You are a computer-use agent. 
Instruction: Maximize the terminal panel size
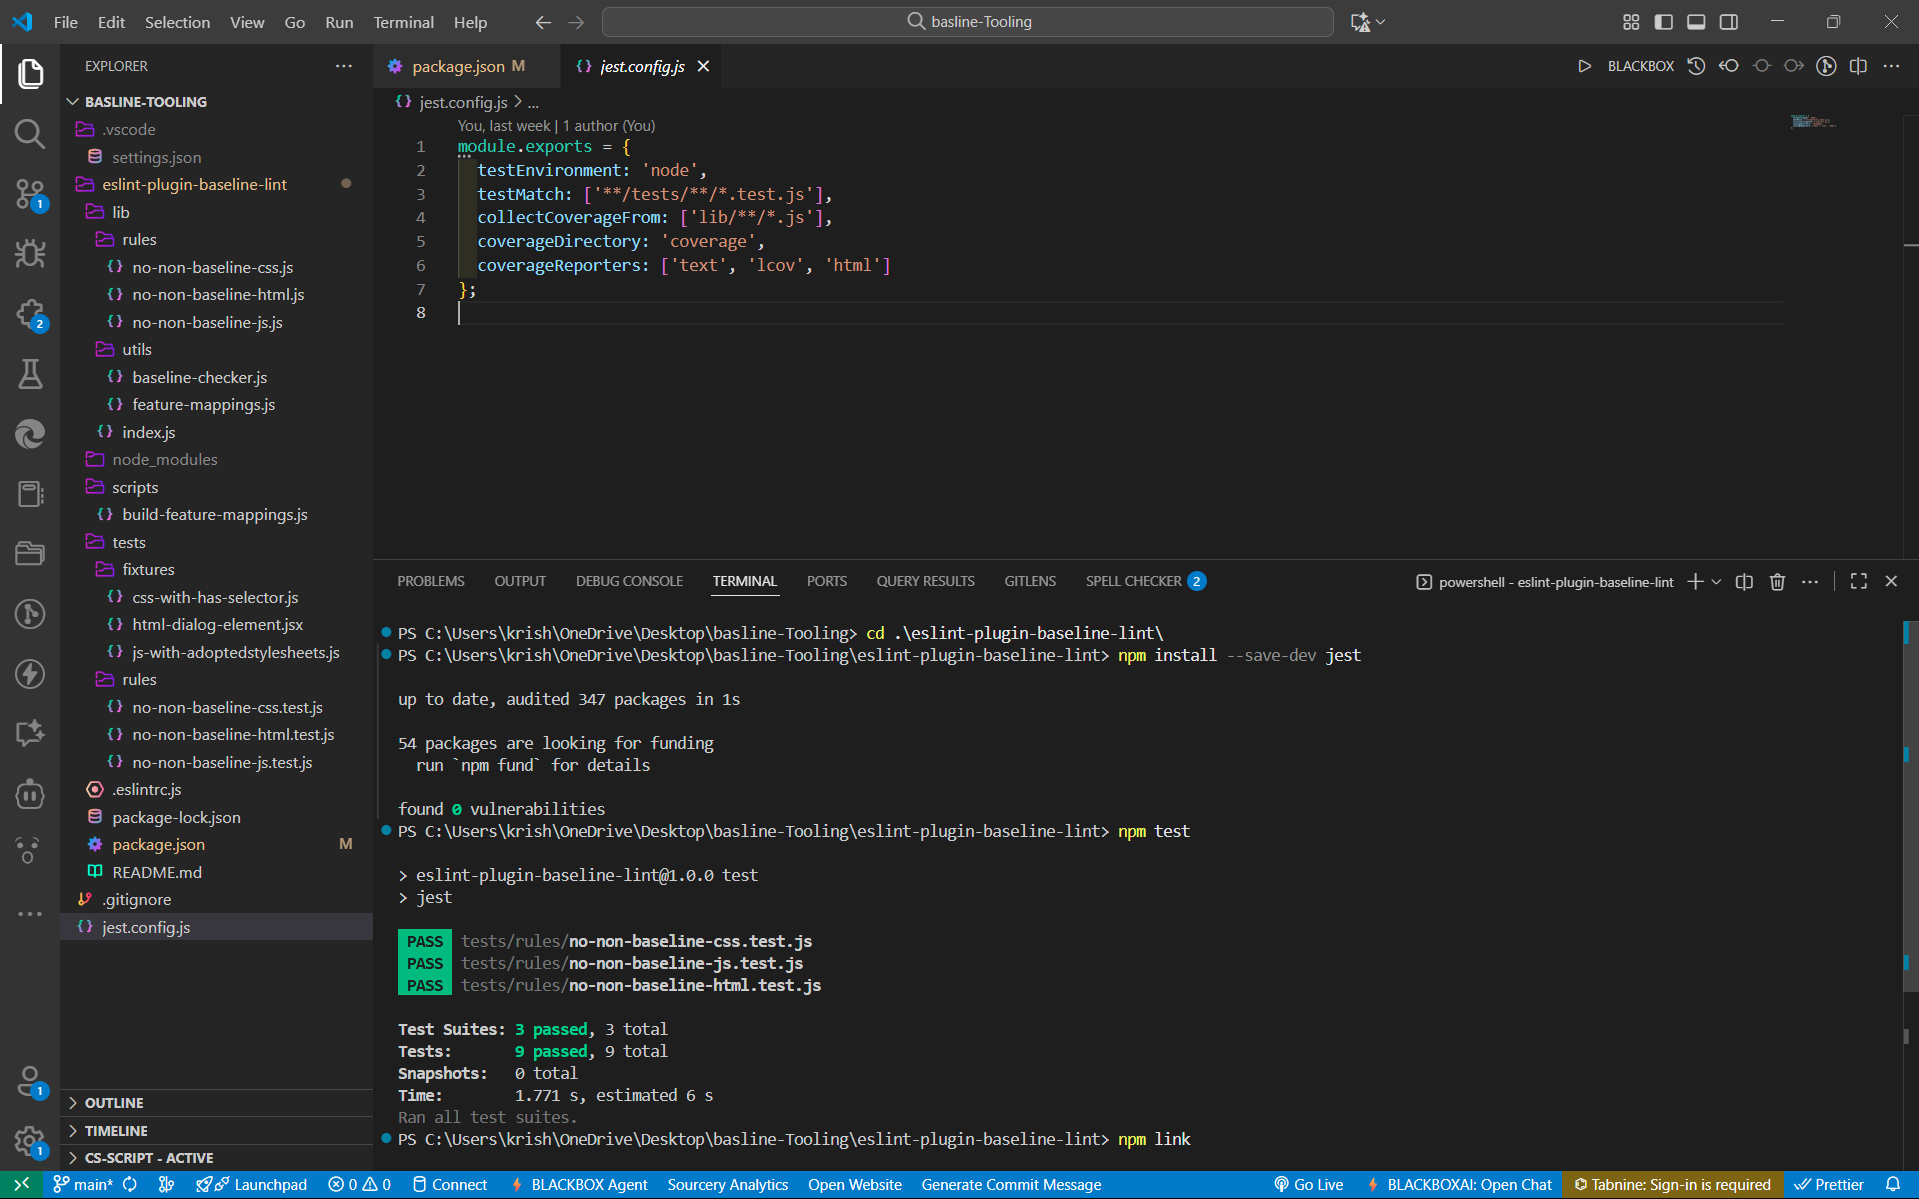tap(1858, 582)
